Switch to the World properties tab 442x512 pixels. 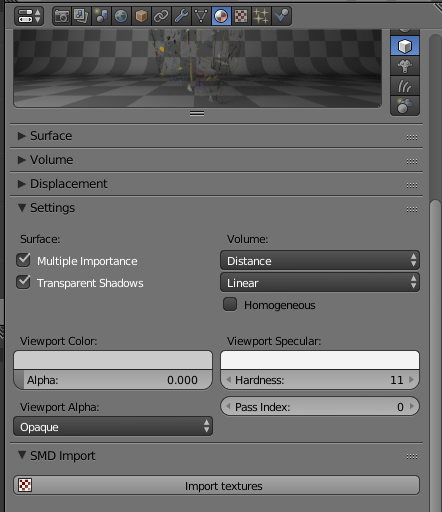pyautogui.click(x=121, y=16)
